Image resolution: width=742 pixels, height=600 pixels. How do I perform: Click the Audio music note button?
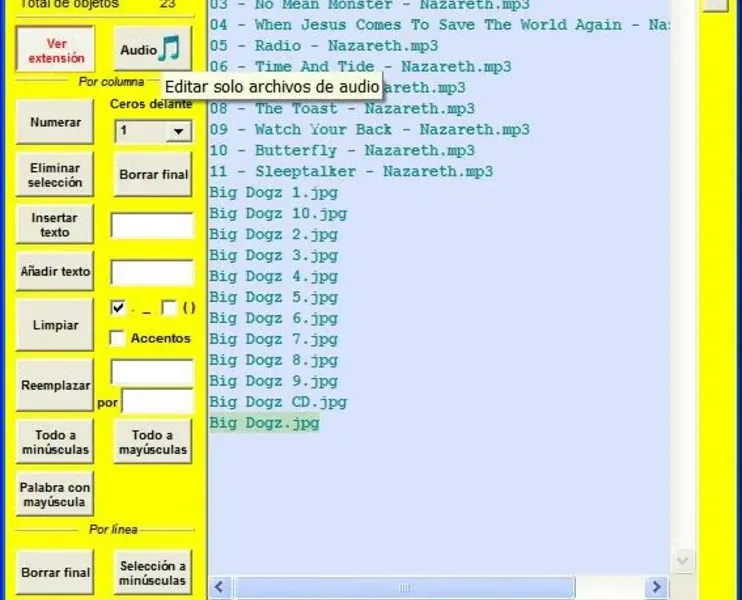153,49
